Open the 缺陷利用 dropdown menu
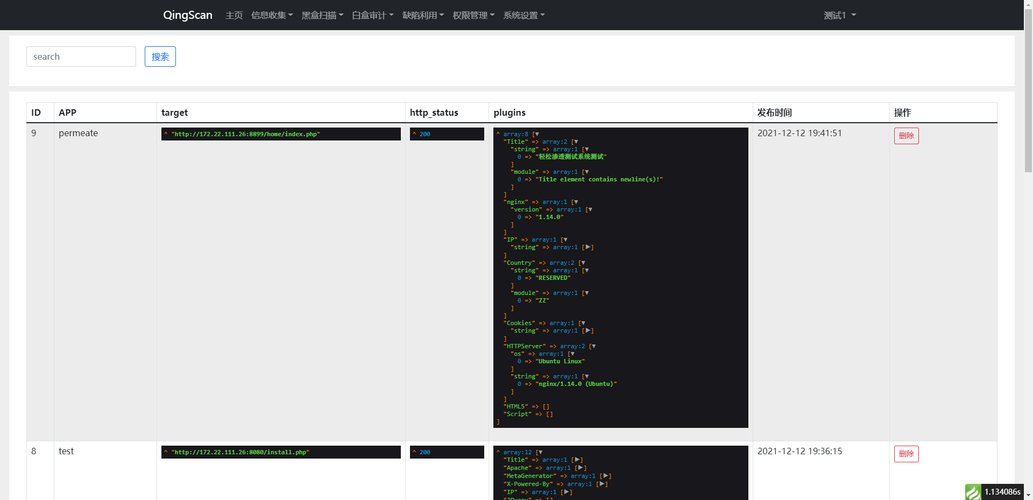Image resolution: width=1033 pixels, height=500 pixels. click(x=424, y=15)
